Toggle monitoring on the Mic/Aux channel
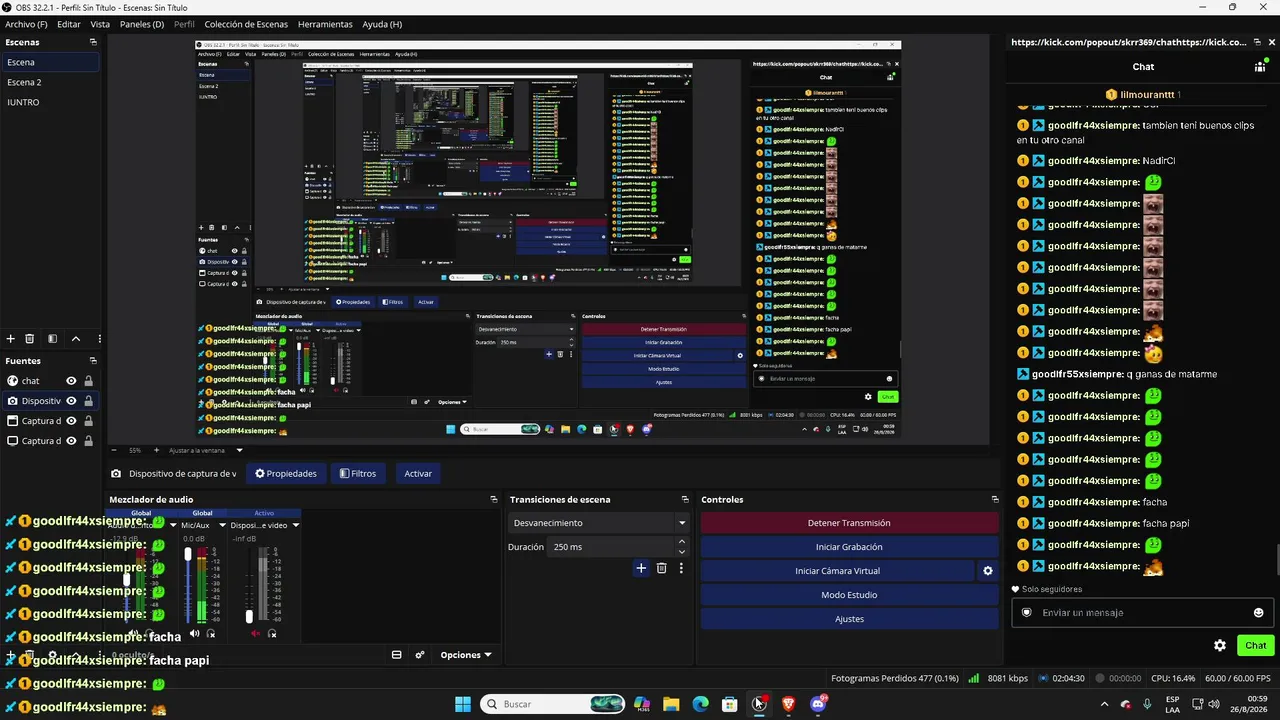The image size is (1280, 720). pyautogui.click(x=211, y=633)
